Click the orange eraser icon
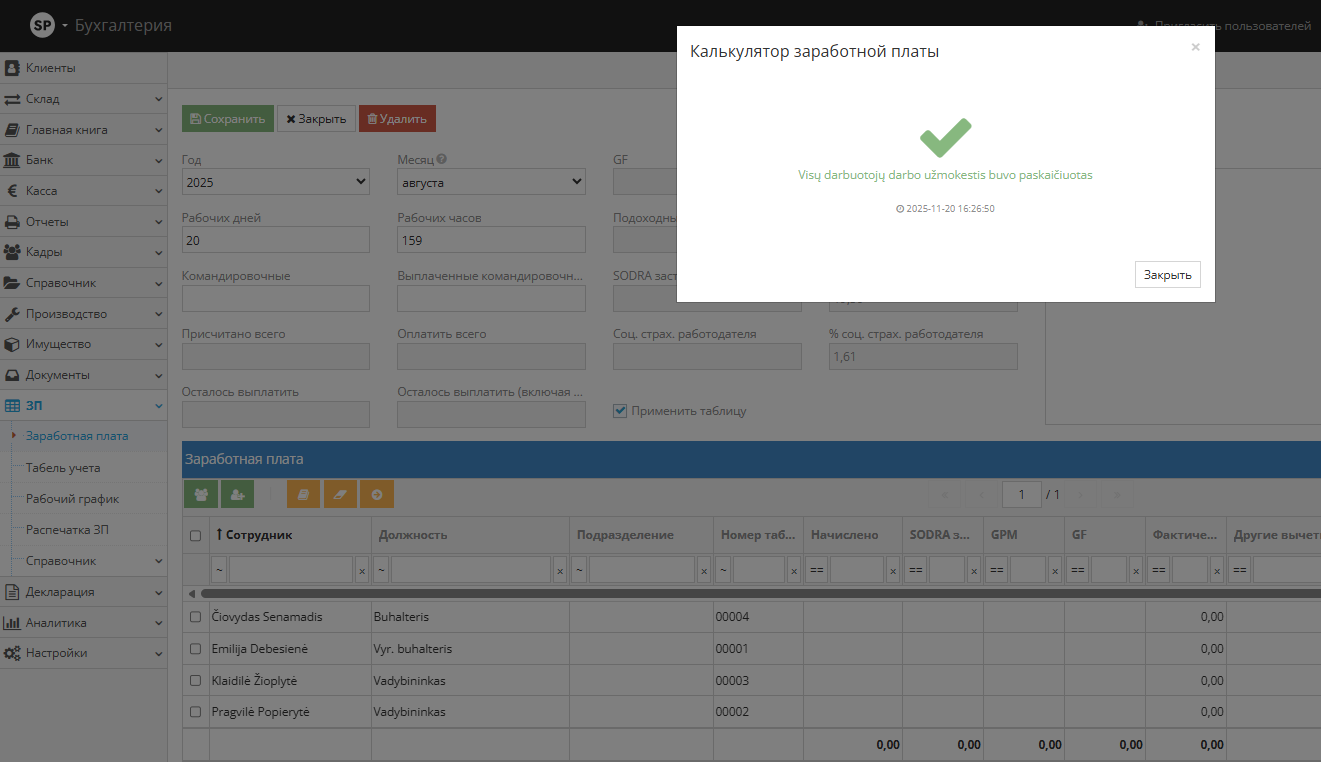The height and width of the screenshot is (762, 1321). coord(340,494)
